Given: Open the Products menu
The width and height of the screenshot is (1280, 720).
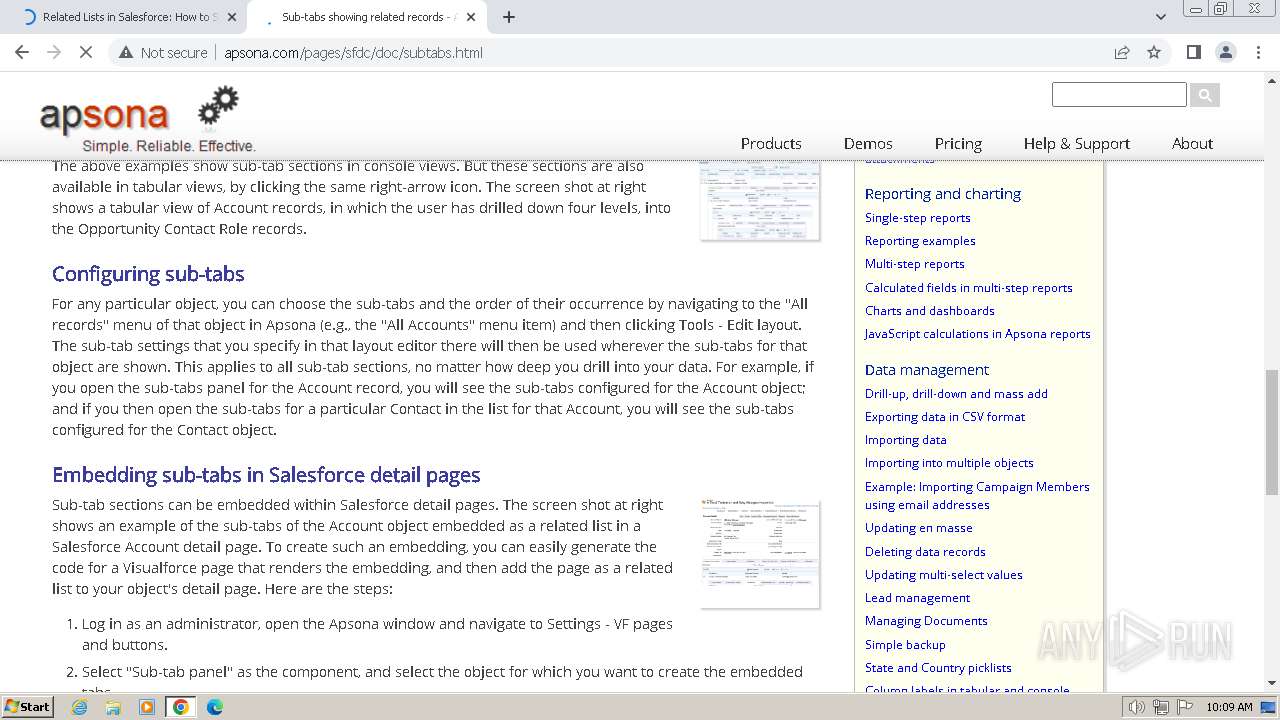Looking at the screenshot, I should pyautogui.click(x=771, y=143).
